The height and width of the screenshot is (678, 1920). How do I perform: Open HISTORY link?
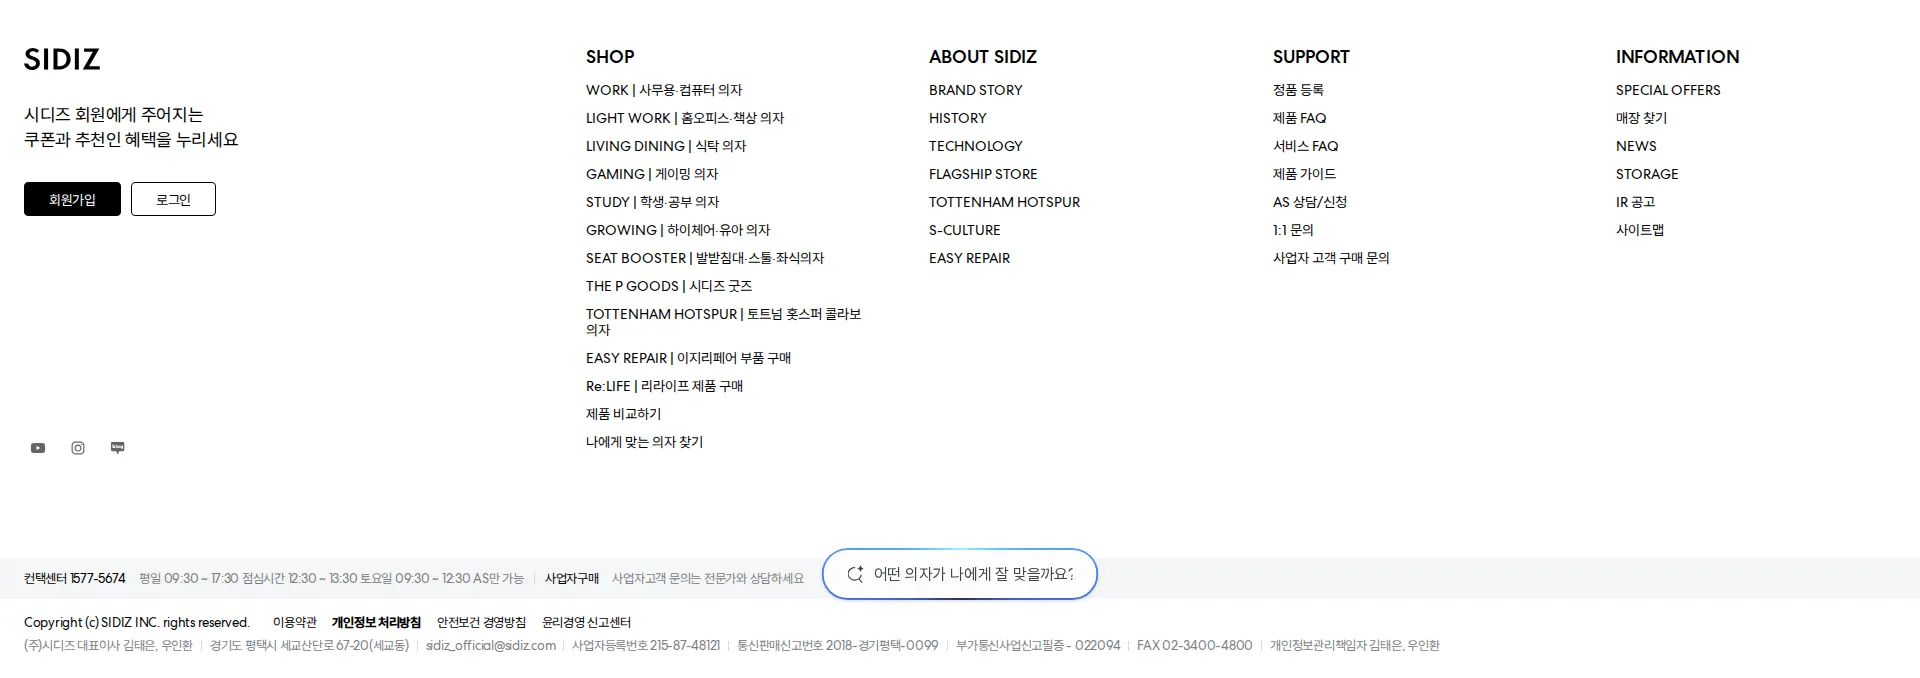click(x=958, y=118)
